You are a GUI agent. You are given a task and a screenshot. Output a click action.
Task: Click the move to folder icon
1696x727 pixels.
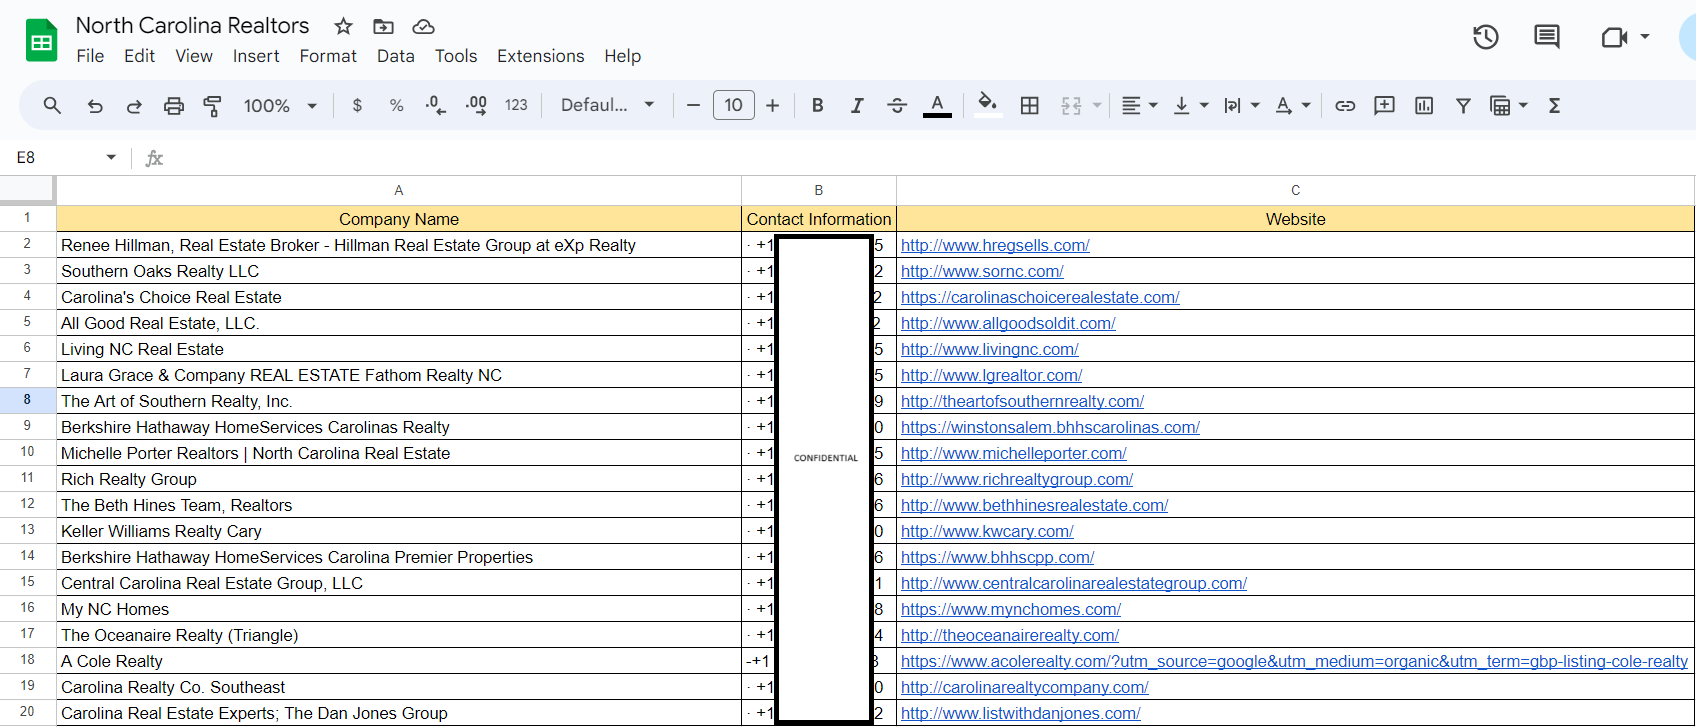(x=383, y=26)
